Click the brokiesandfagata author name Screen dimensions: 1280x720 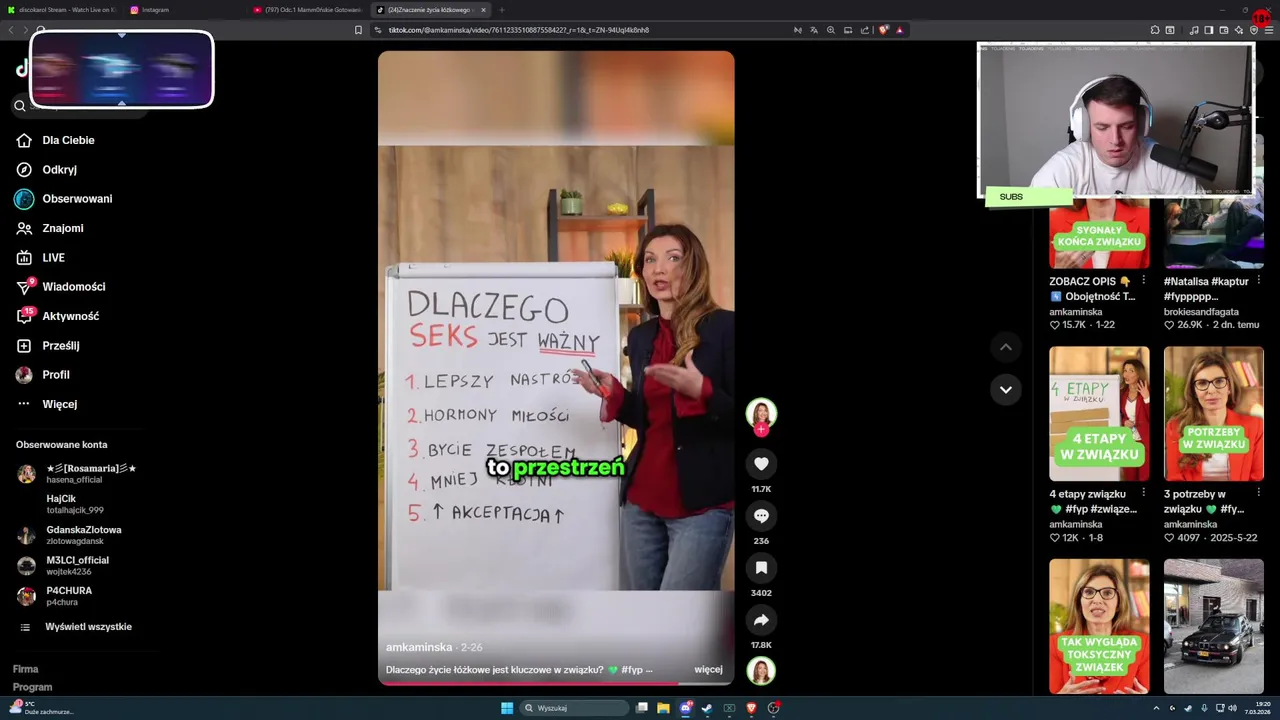(x=1203, y=312)
